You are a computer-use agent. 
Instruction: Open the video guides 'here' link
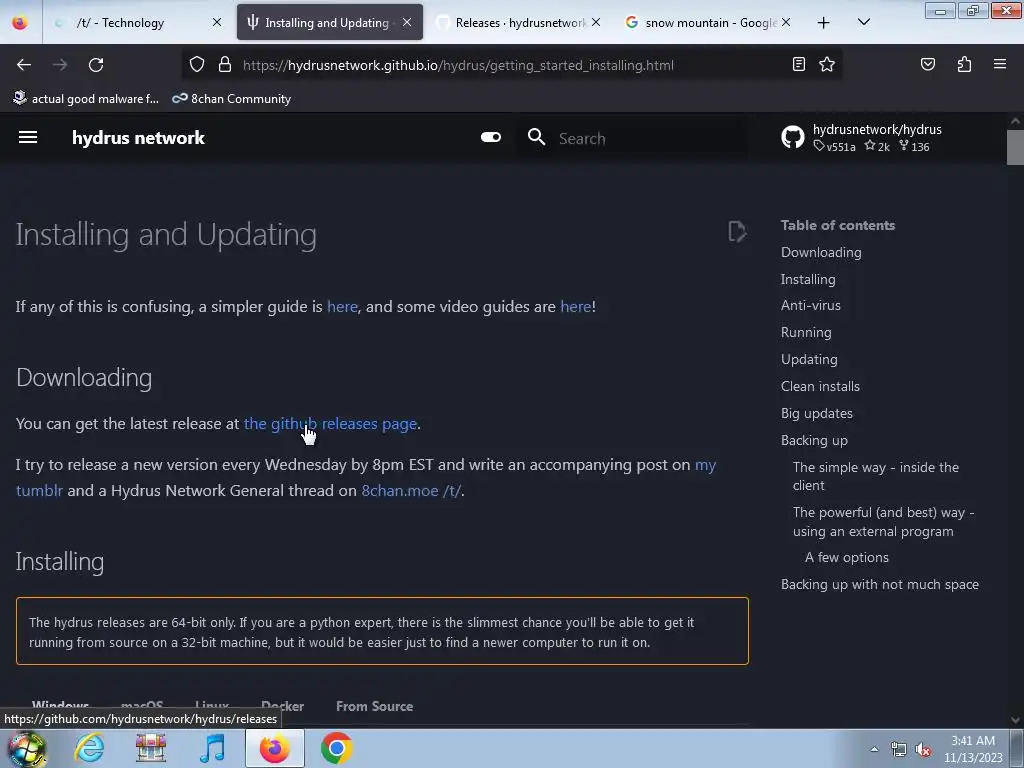pyautogui.click(x=575, y=306)
